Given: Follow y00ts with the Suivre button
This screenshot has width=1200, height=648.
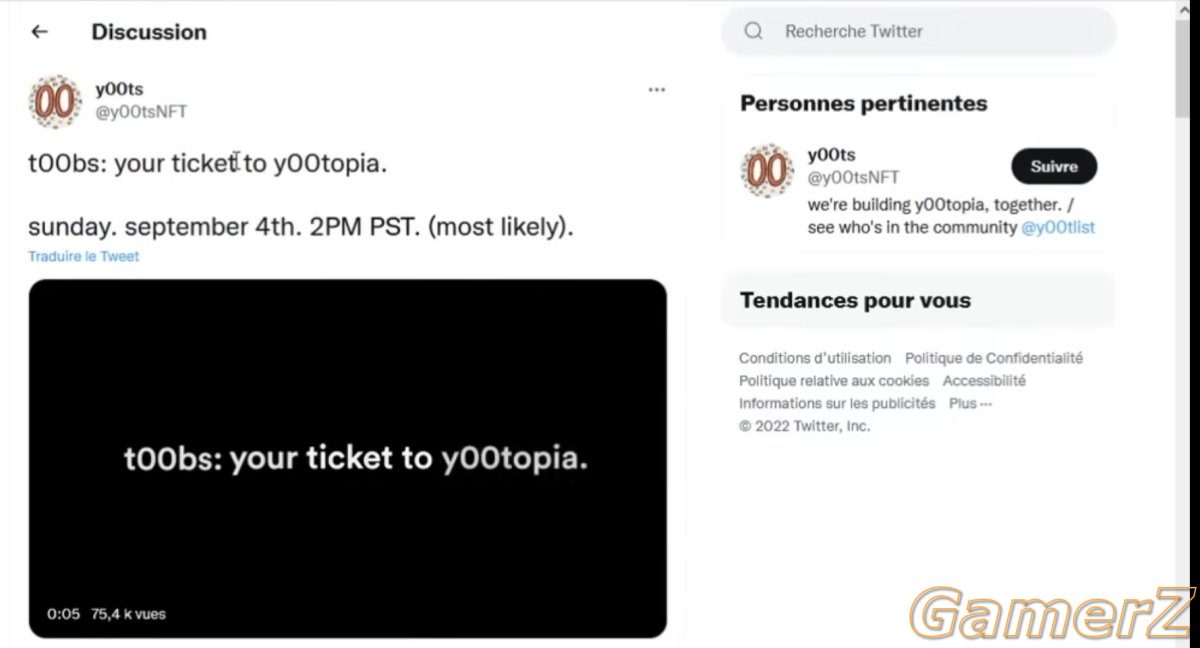Looking at the screenshot, I should click(x=1054, y=167).
